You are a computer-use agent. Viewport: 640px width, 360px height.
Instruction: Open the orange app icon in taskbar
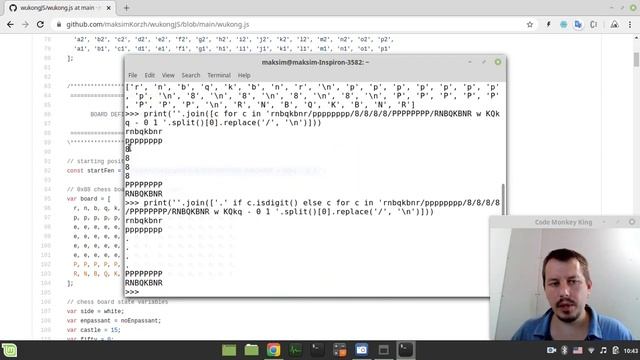coord(340,350)
